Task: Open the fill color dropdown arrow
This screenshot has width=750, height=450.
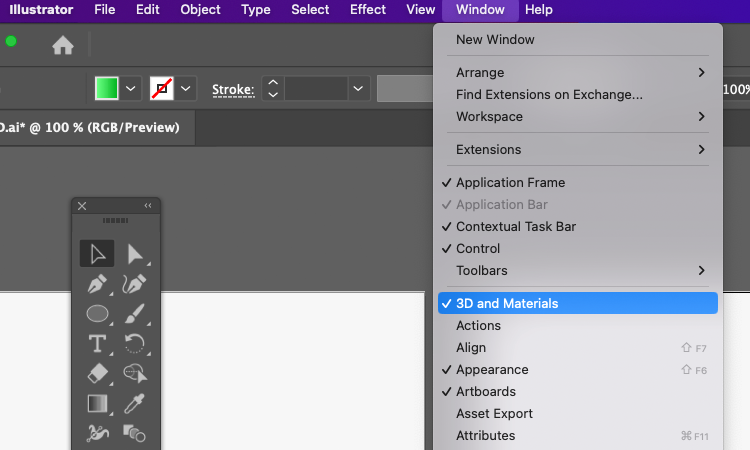Action: coord(131,88)
